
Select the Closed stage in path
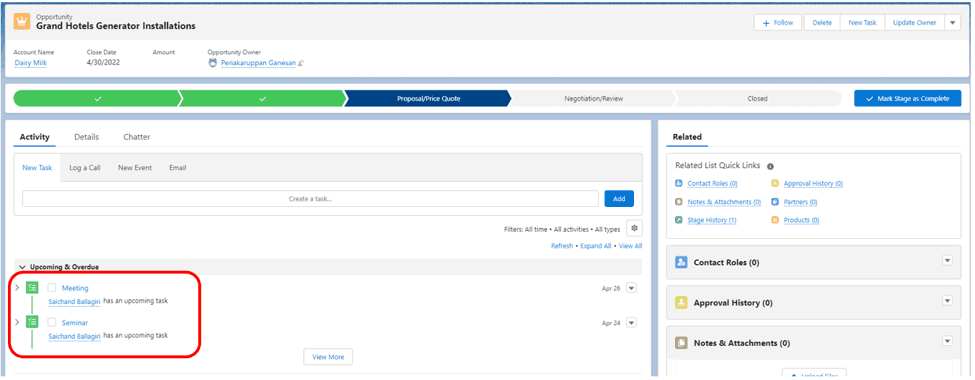[757, 98]
